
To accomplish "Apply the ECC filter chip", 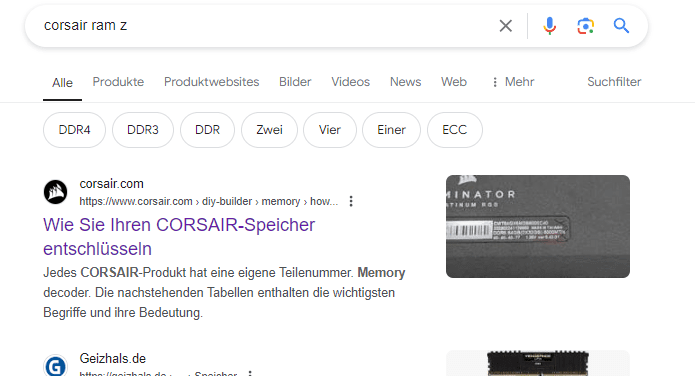I will [x=455, y=130].
